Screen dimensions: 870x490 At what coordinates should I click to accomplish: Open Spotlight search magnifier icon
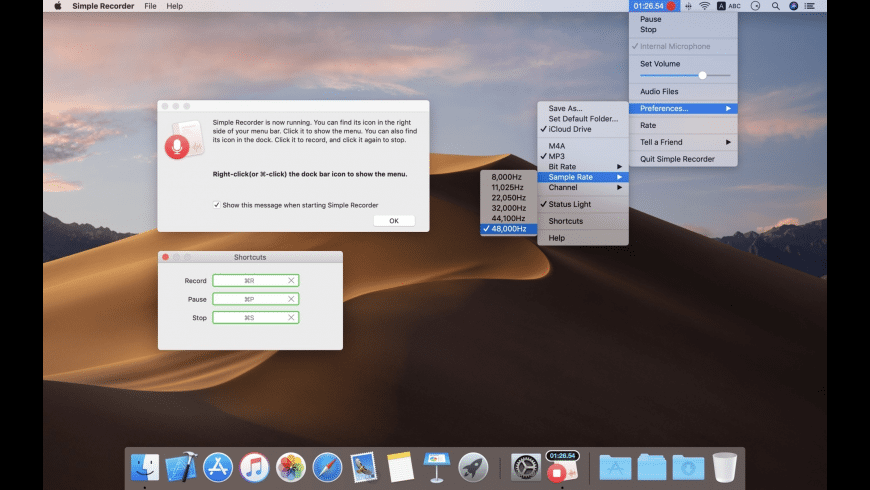pyautogui.click(x=776, y=6)
